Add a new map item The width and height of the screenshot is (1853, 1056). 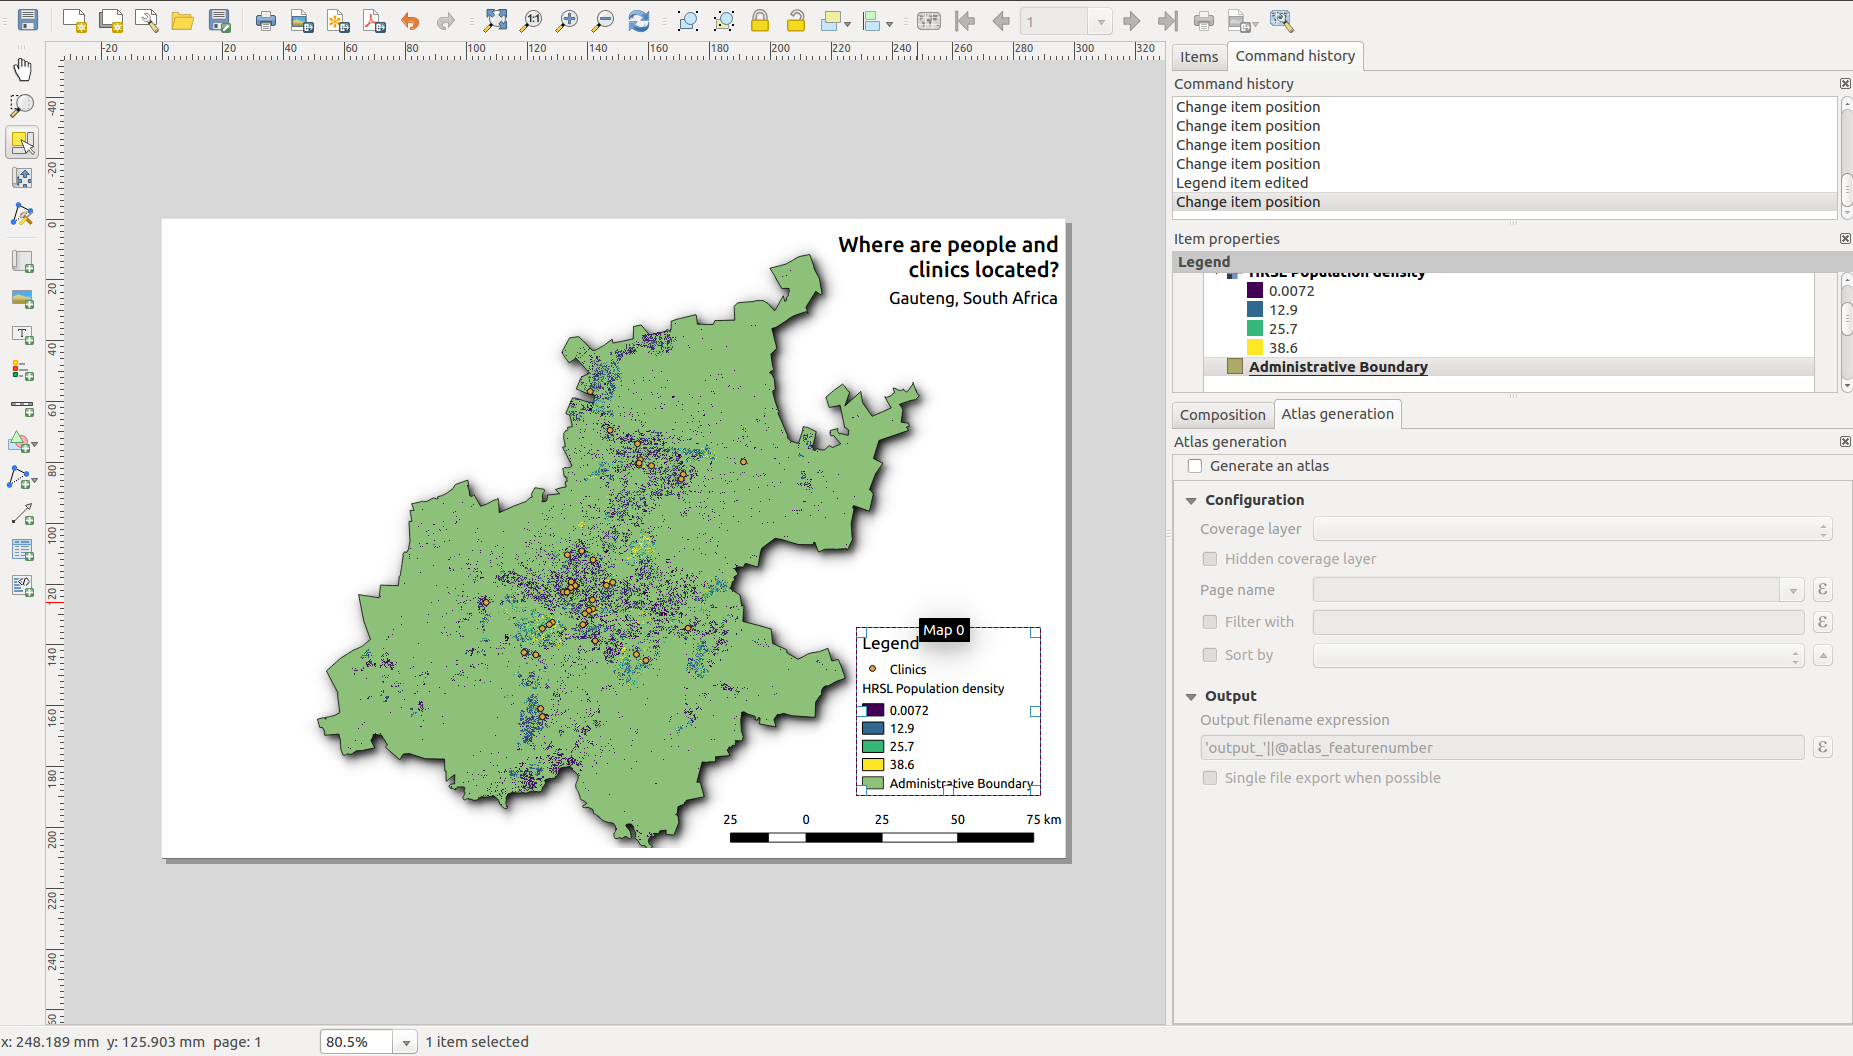pyautogui.click(x=22, y=262)
